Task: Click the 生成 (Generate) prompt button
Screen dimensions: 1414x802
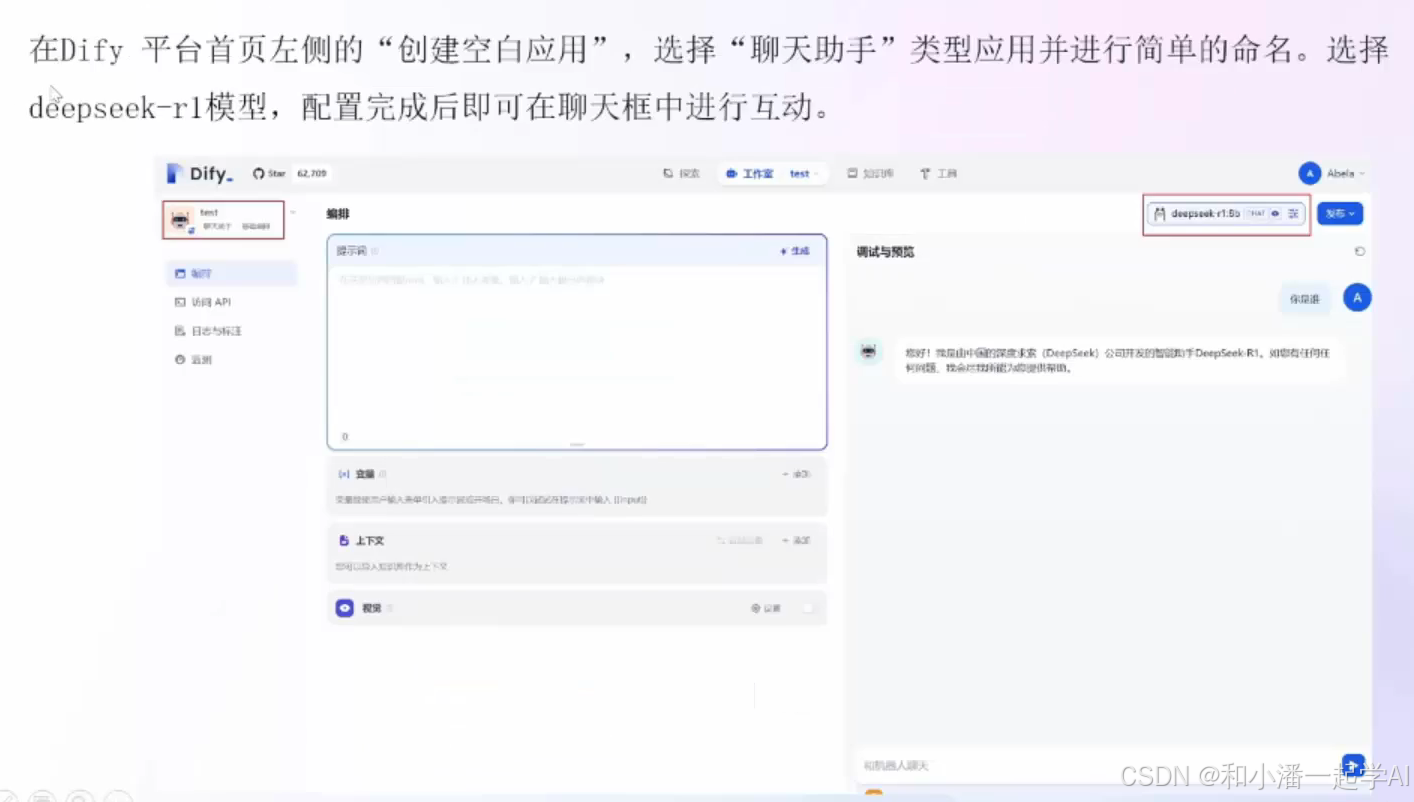Action: [x=795, y=252]
